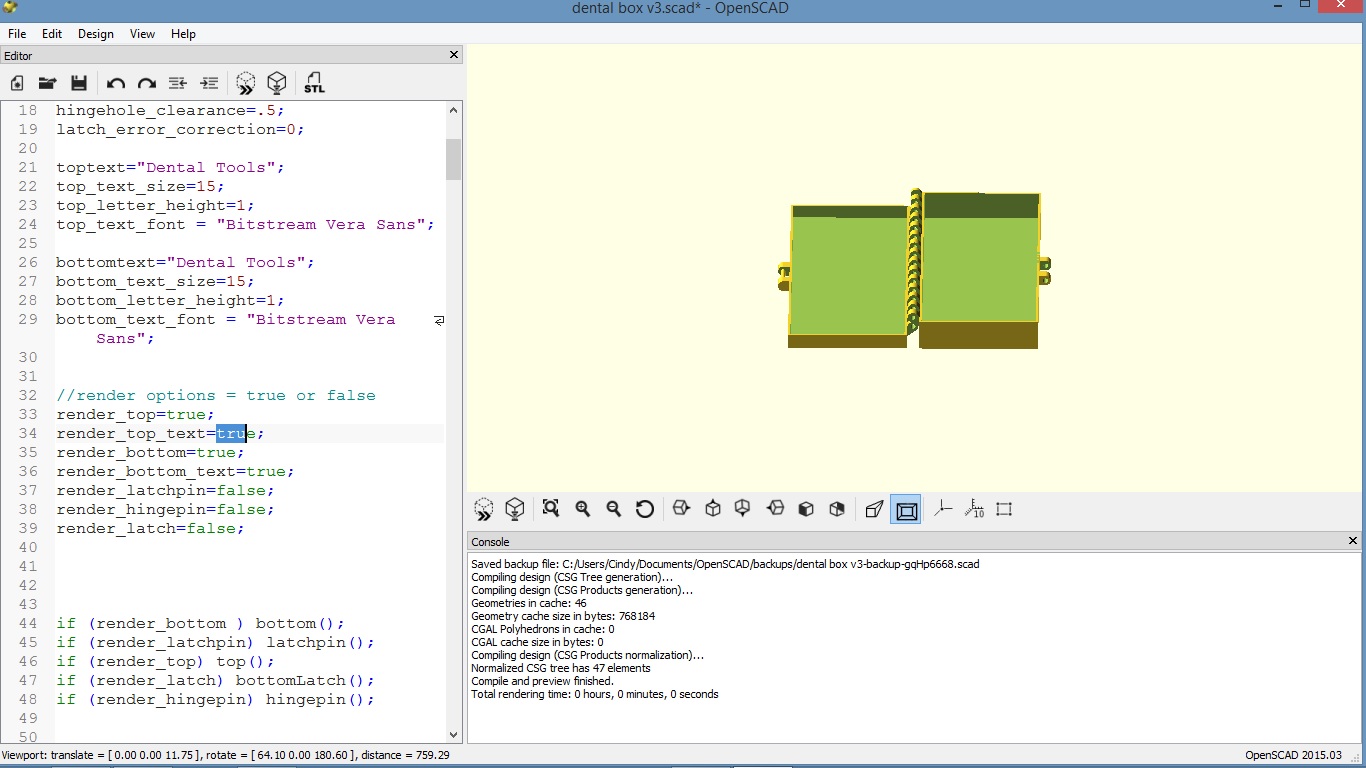
Task: Switch to the front view
Action: pyautogui.click(x=806, y=509)
